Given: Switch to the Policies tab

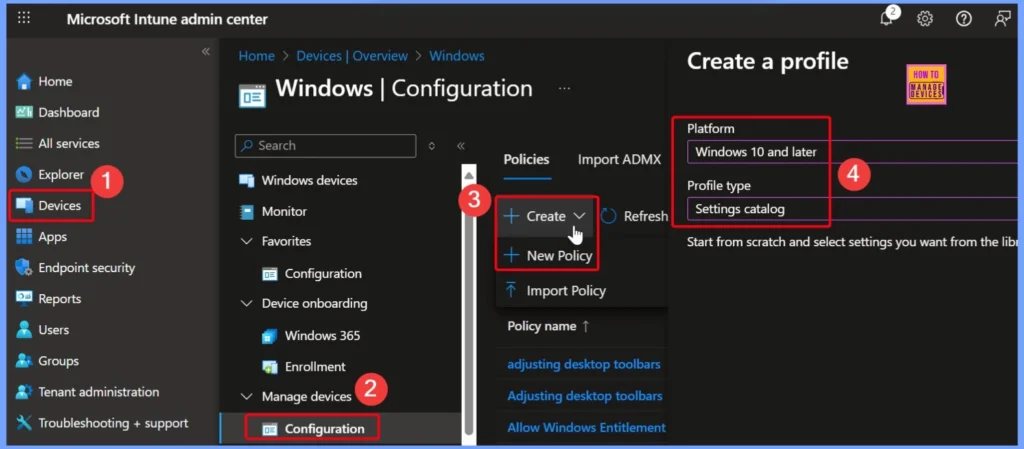Looking at the screenshot, I should pyautogui.click(x=528, y=159).
